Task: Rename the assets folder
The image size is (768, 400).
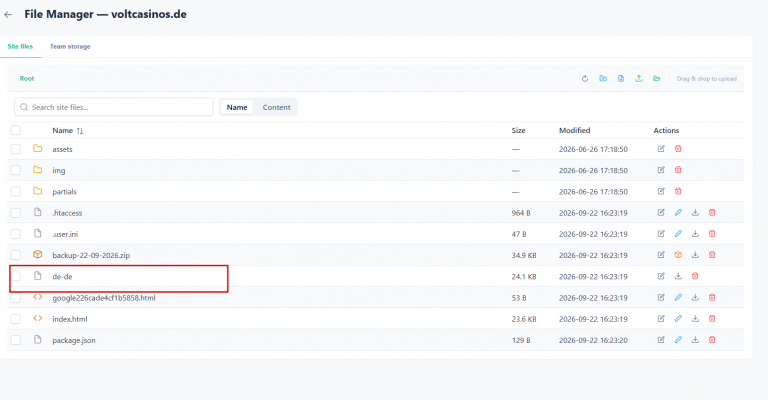Action: (661, 149)
